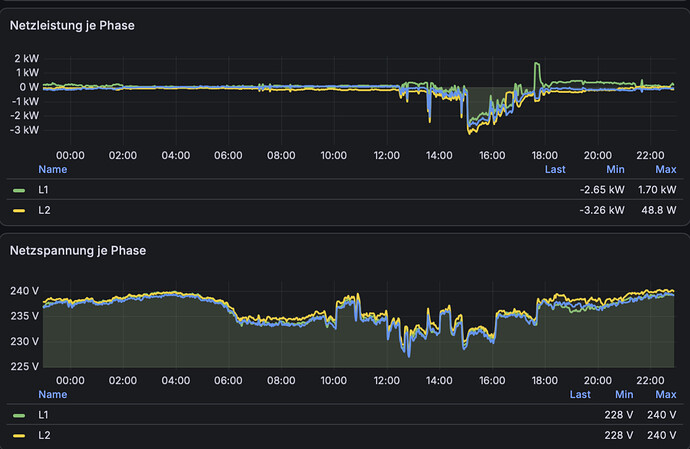Toggle L2 series label in Netzspannung legend
Image resolution: width=690 pixels, height=449 pixels.
[44, 435]
